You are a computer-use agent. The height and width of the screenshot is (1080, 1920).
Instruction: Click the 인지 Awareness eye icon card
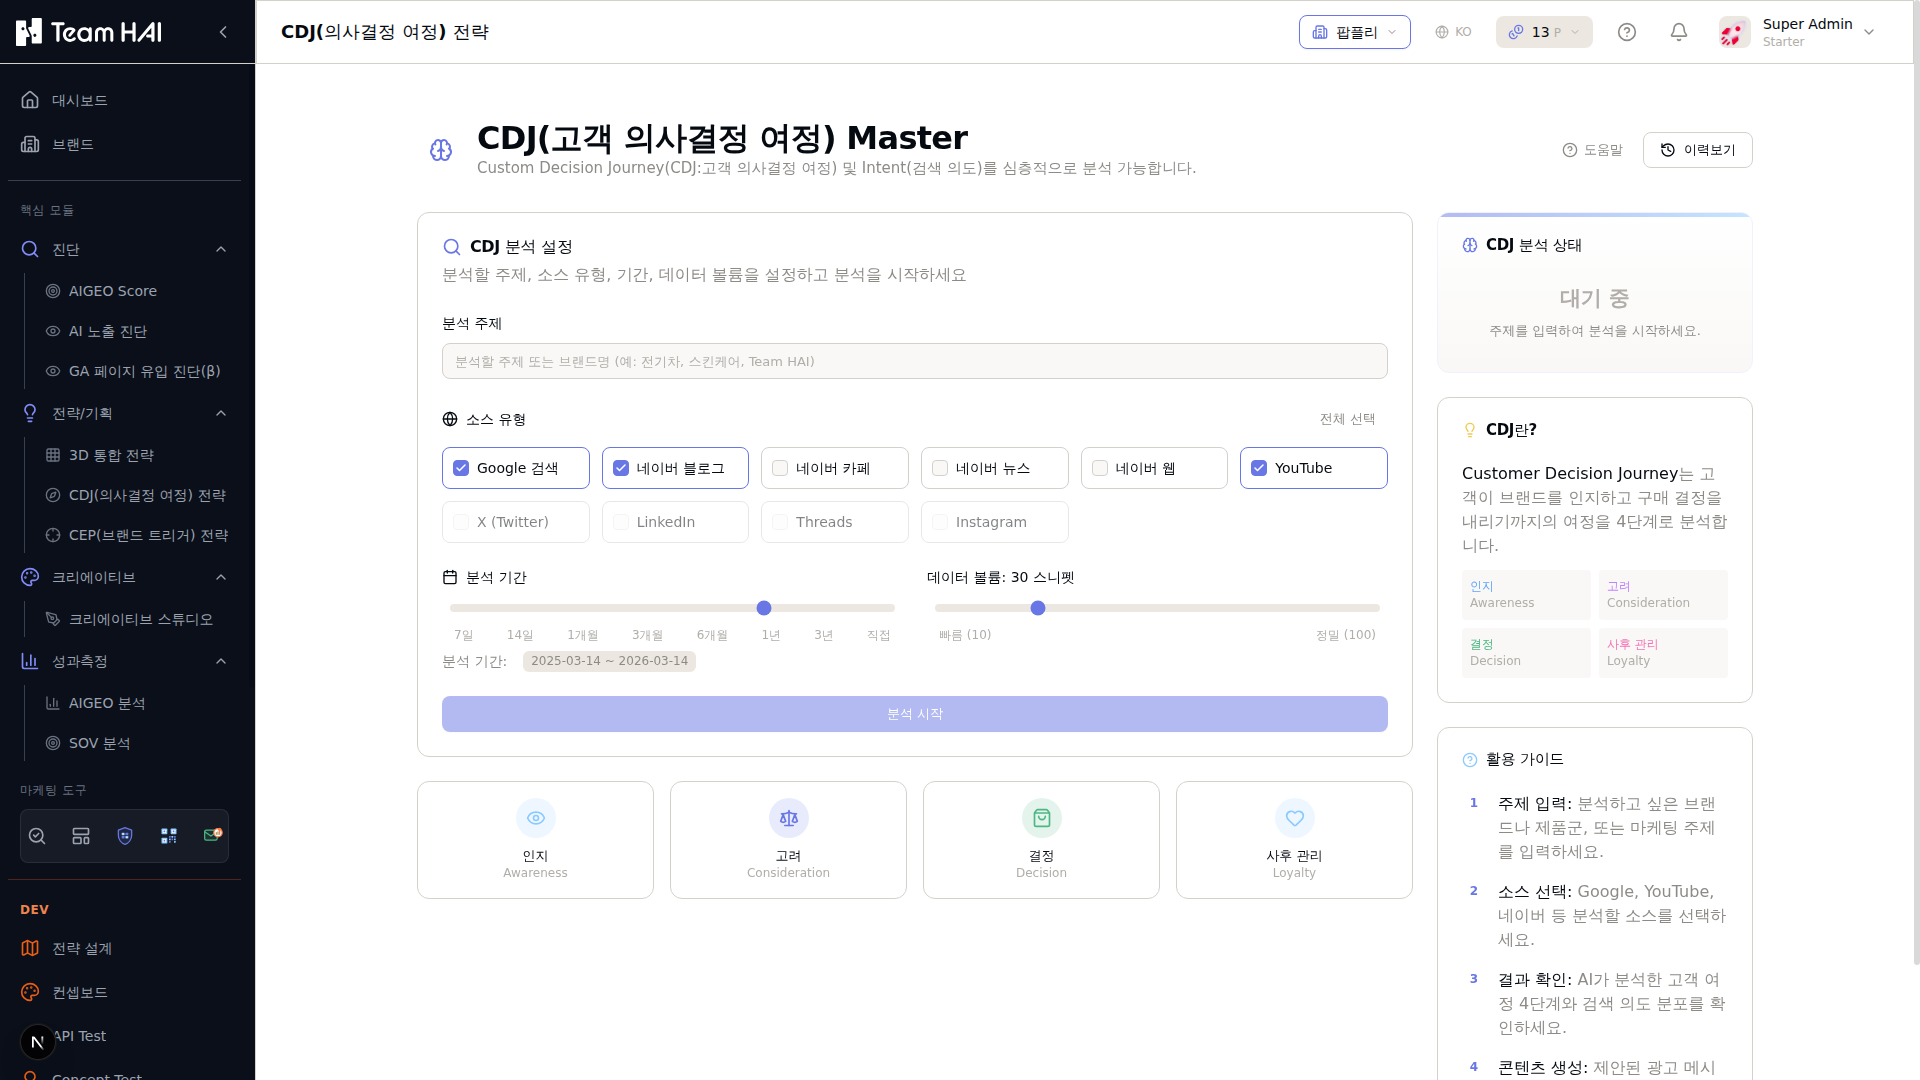coord(535,840)
